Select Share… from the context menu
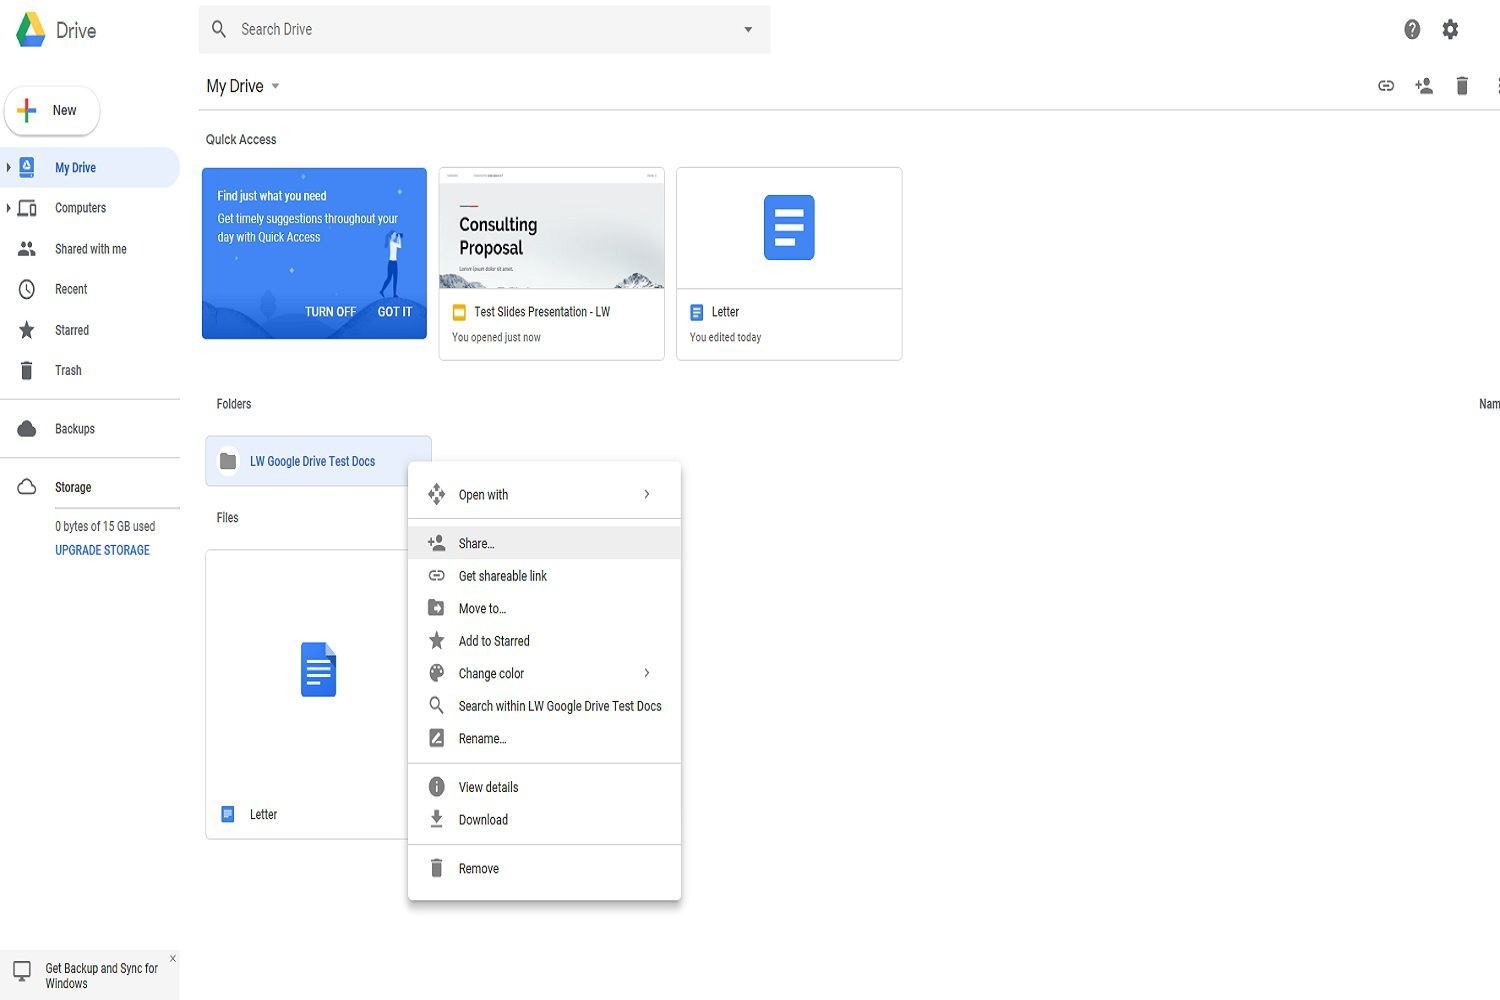The height and width of the screenshot is (1000, 1500). coord(476,543)
